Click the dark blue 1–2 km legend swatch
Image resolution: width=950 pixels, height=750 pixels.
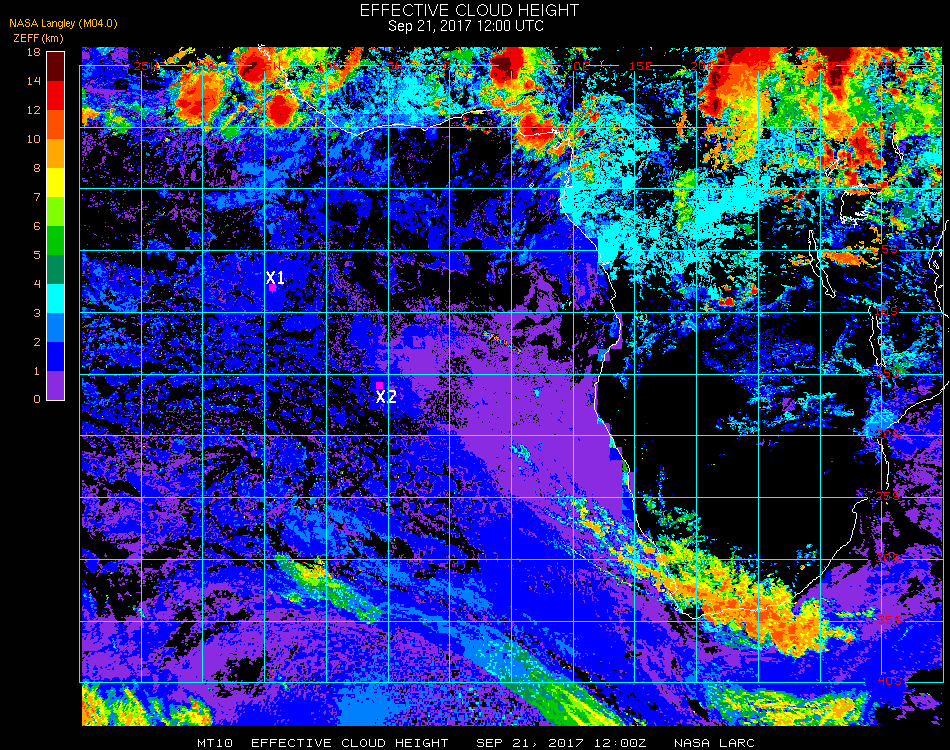[55, 357]
